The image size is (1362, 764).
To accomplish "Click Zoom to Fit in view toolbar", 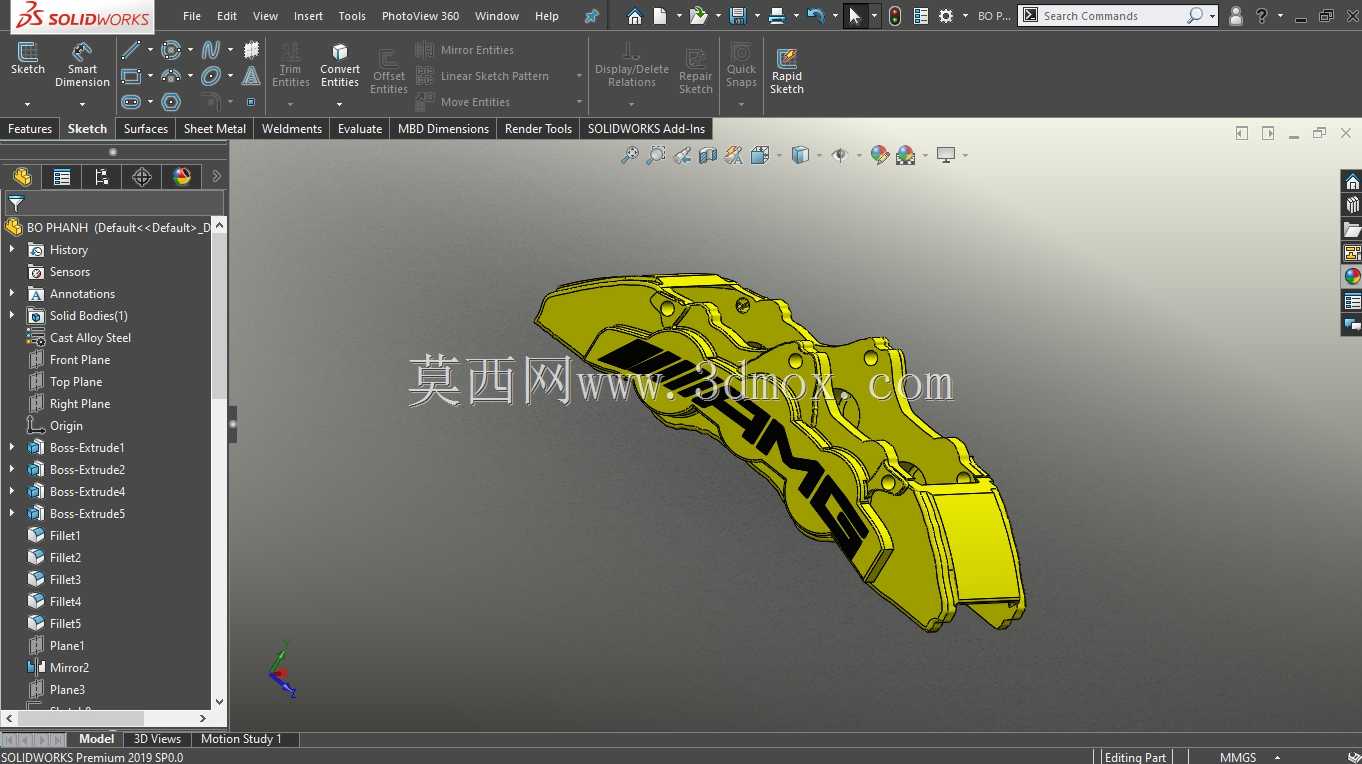I will [x=629, y=155].
